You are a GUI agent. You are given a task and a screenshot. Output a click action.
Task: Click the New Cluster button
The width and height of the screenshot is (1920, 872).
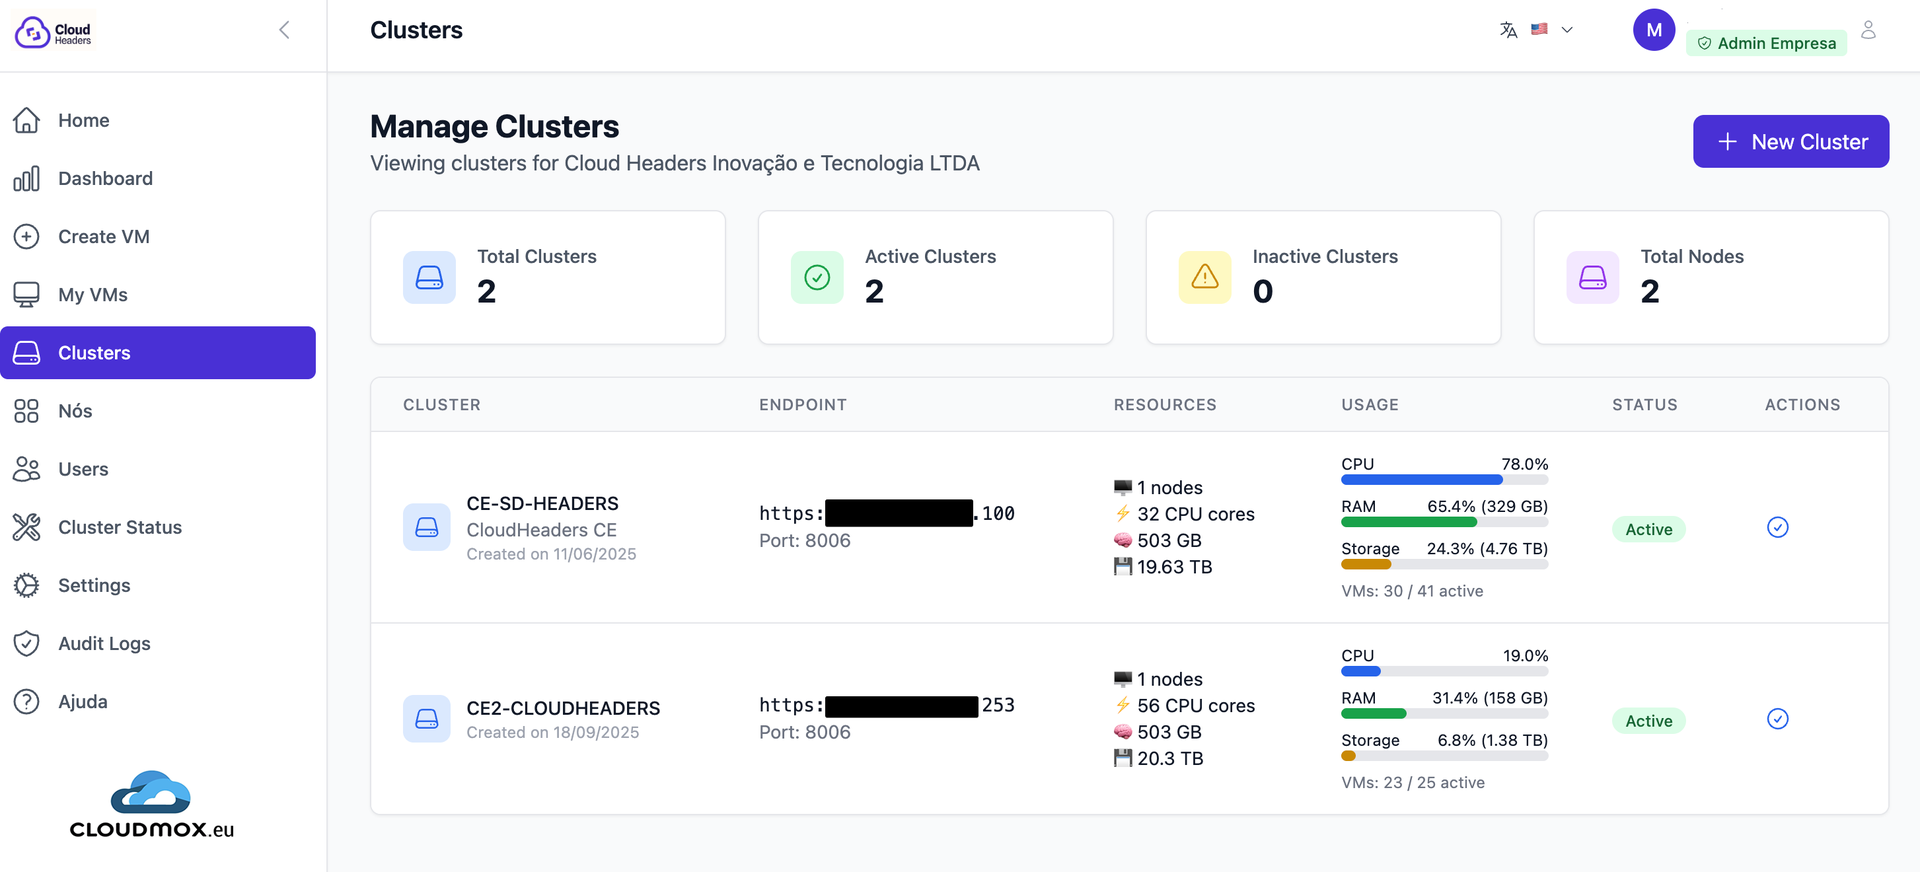pyautogui.click(x=1790, y=142)
